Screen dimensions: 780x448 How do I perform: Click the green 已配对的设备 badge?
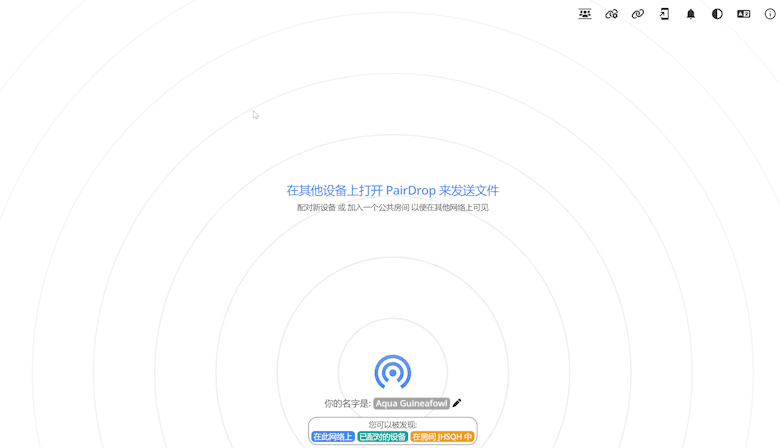pos(382,437)
